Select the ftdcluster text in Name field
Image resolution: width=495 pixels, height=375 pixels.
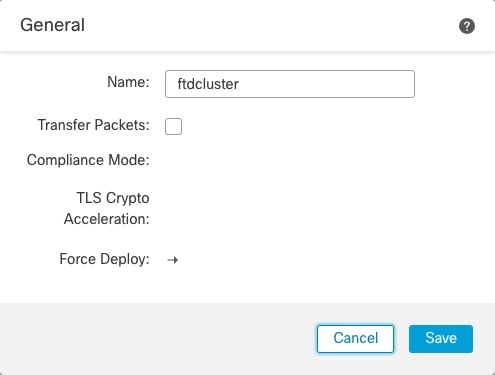click(208, 84)
